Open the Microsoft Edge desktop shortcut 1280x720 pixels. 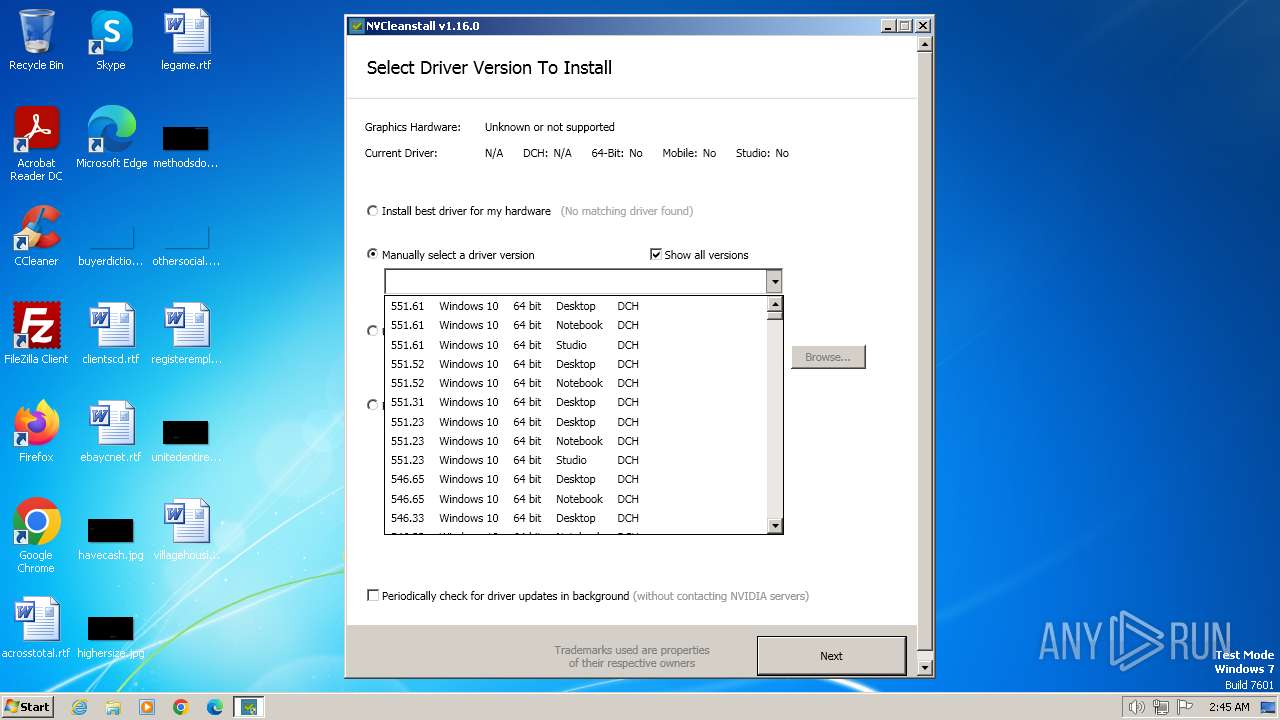(111, 138)
